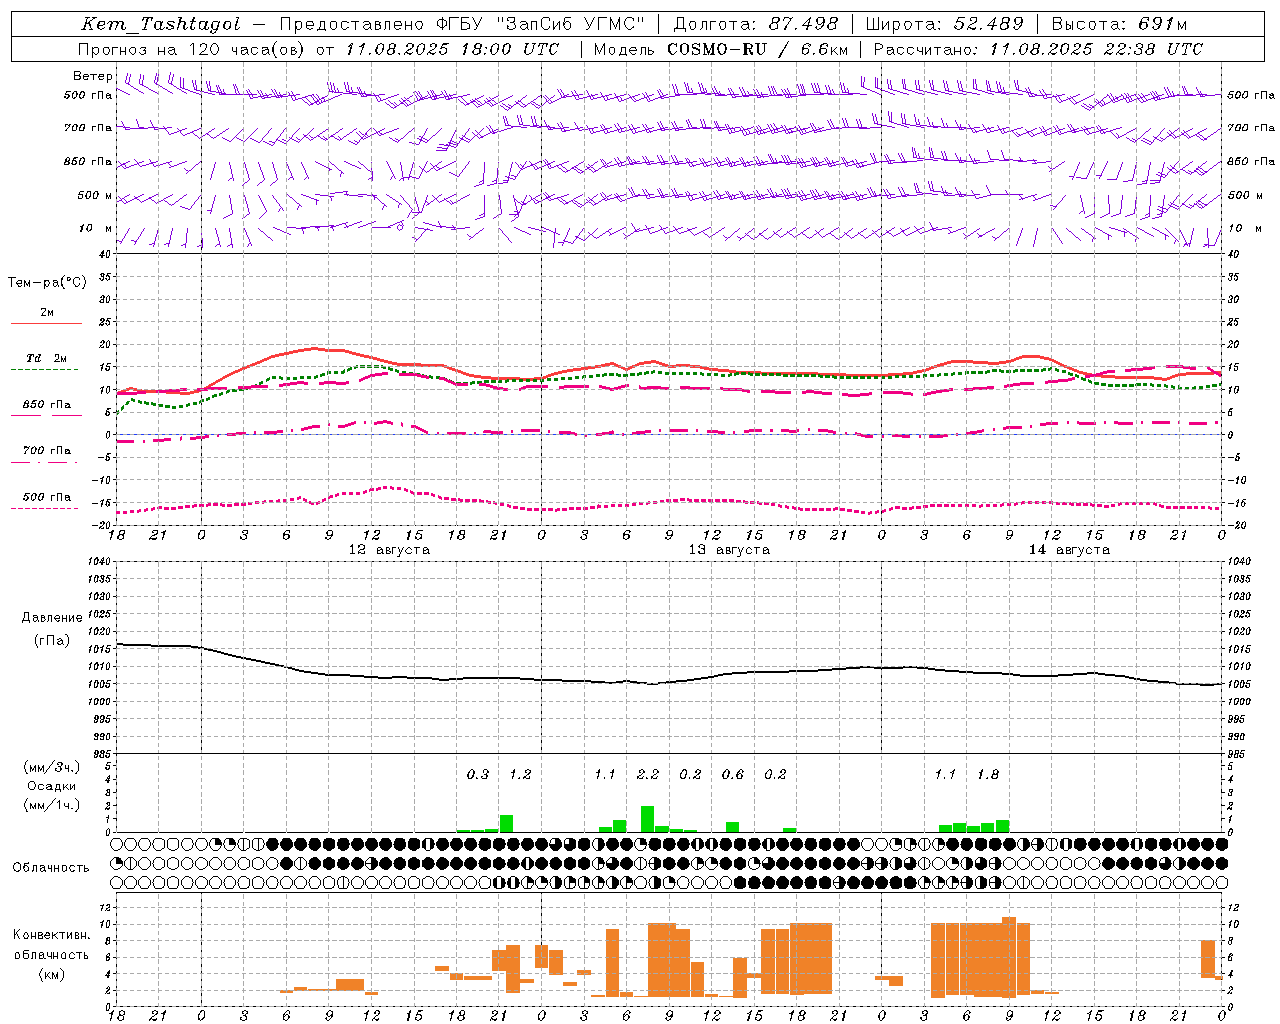1280x1024 pixels.
Task: Click the solid red line sample under '2м' legend
Action: [46, 323]
